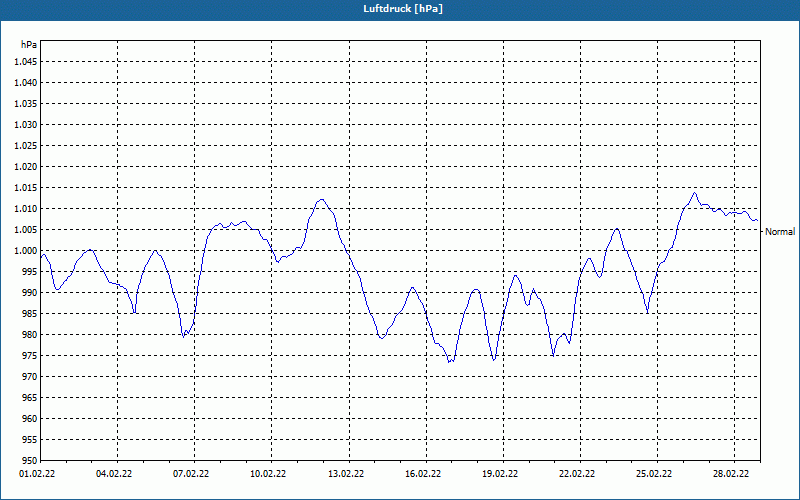800x500 pixels.
Task: Click the 1.005 axis value
Action: (26, 230)
